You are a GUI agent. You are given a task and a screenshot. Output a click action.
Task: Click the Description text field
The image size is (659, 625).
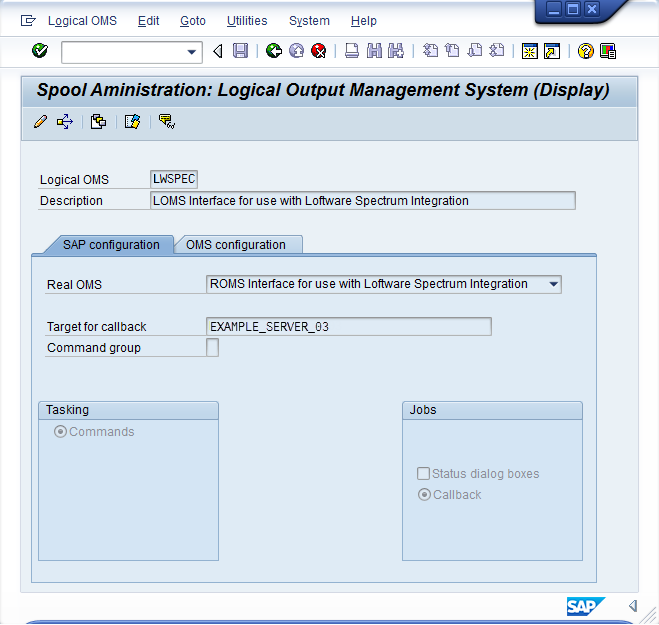[363, 200]
